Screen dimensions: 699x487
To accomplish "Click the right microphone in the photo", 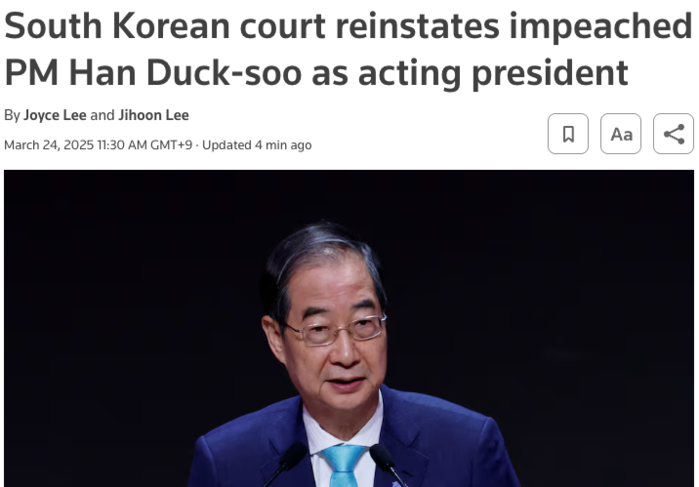I will (x=387, y=465).
